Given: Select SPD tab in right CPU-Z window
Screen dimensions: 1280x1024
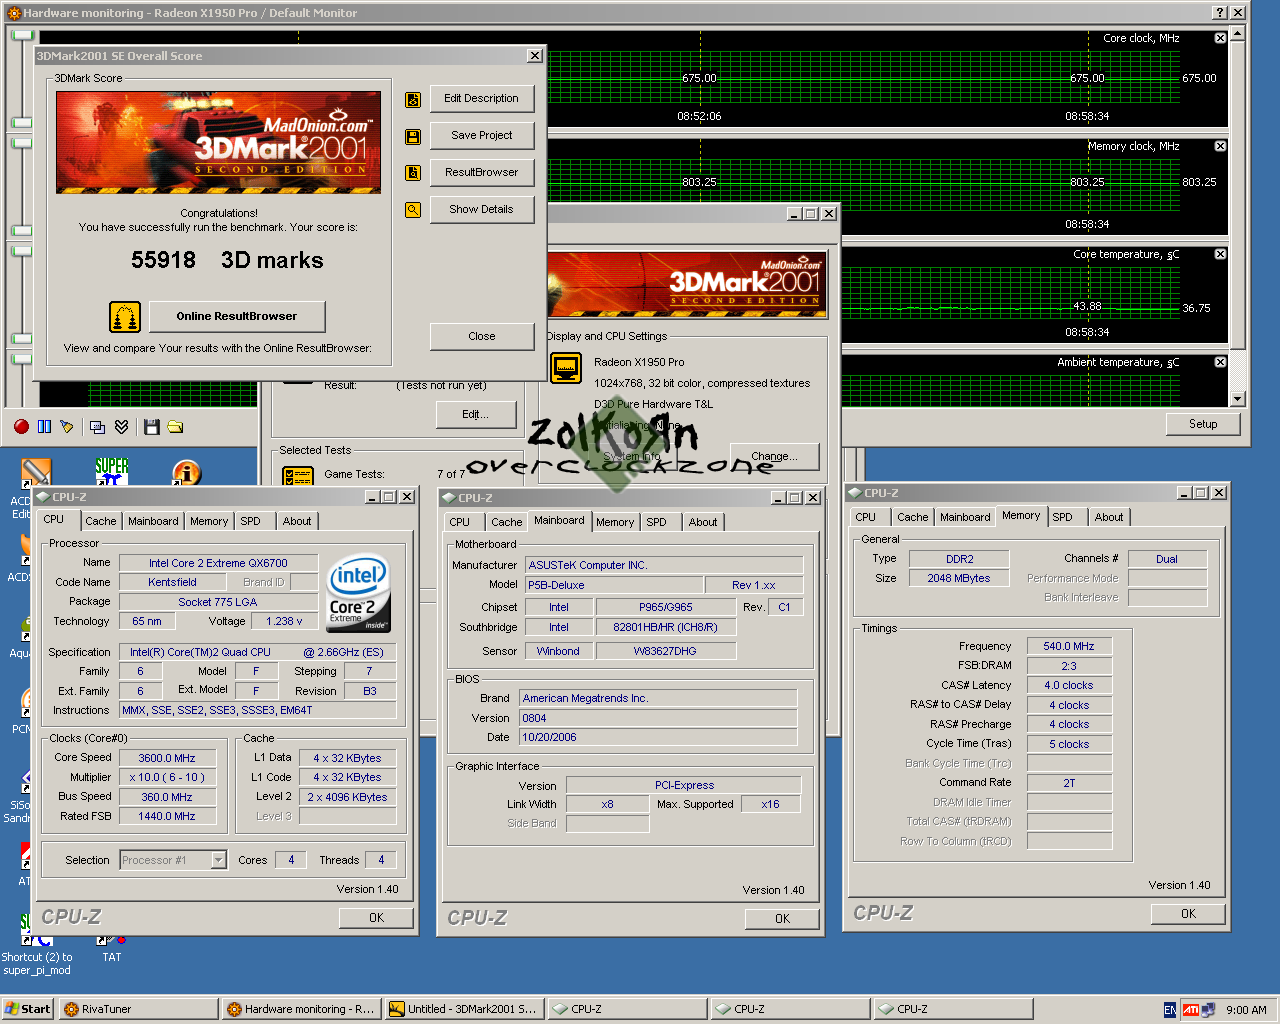Looking at the screenshot, I should point(1063,517).
